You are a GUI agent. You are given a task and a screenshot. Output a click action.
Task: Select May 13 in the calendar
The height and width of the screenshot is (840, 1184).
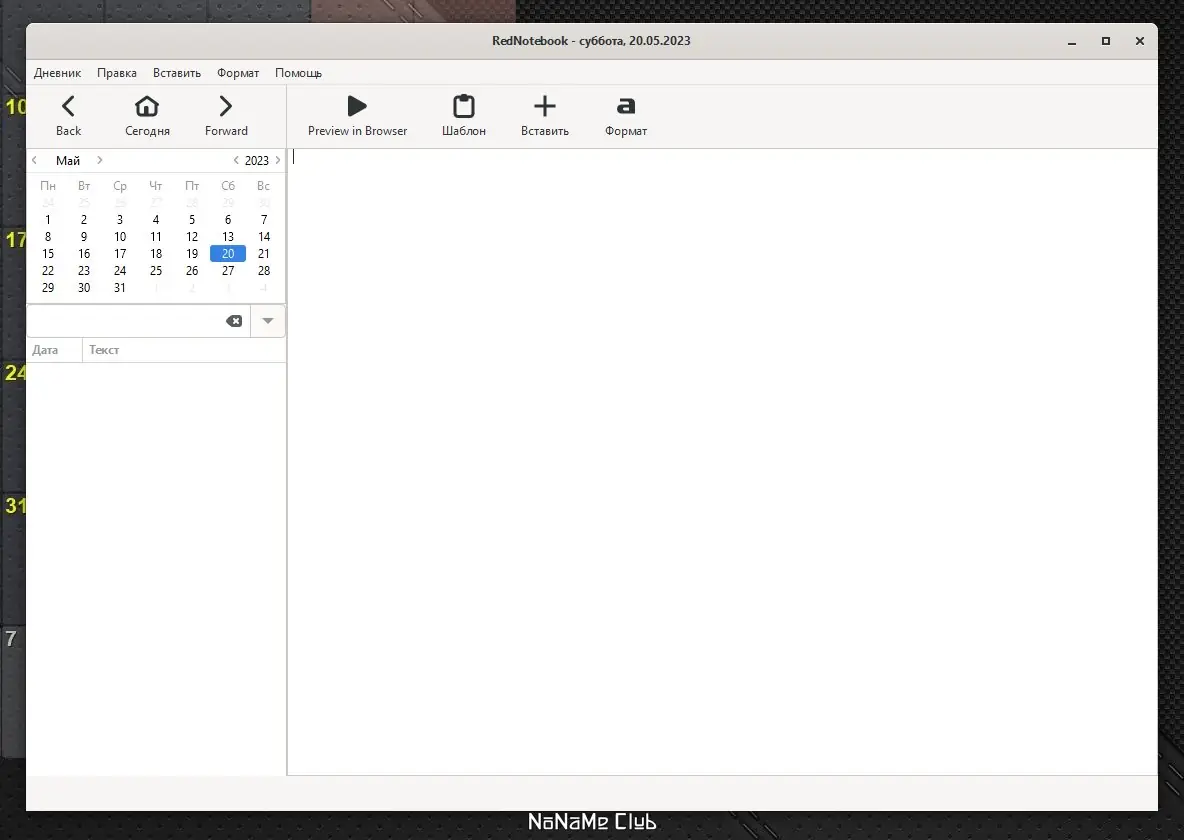point(228,237)
